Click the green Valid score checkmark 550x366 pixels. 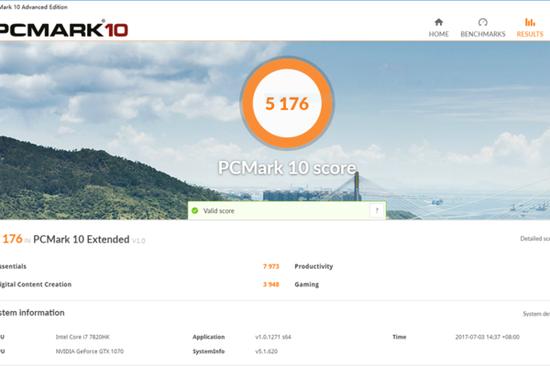tap(195, 211)
